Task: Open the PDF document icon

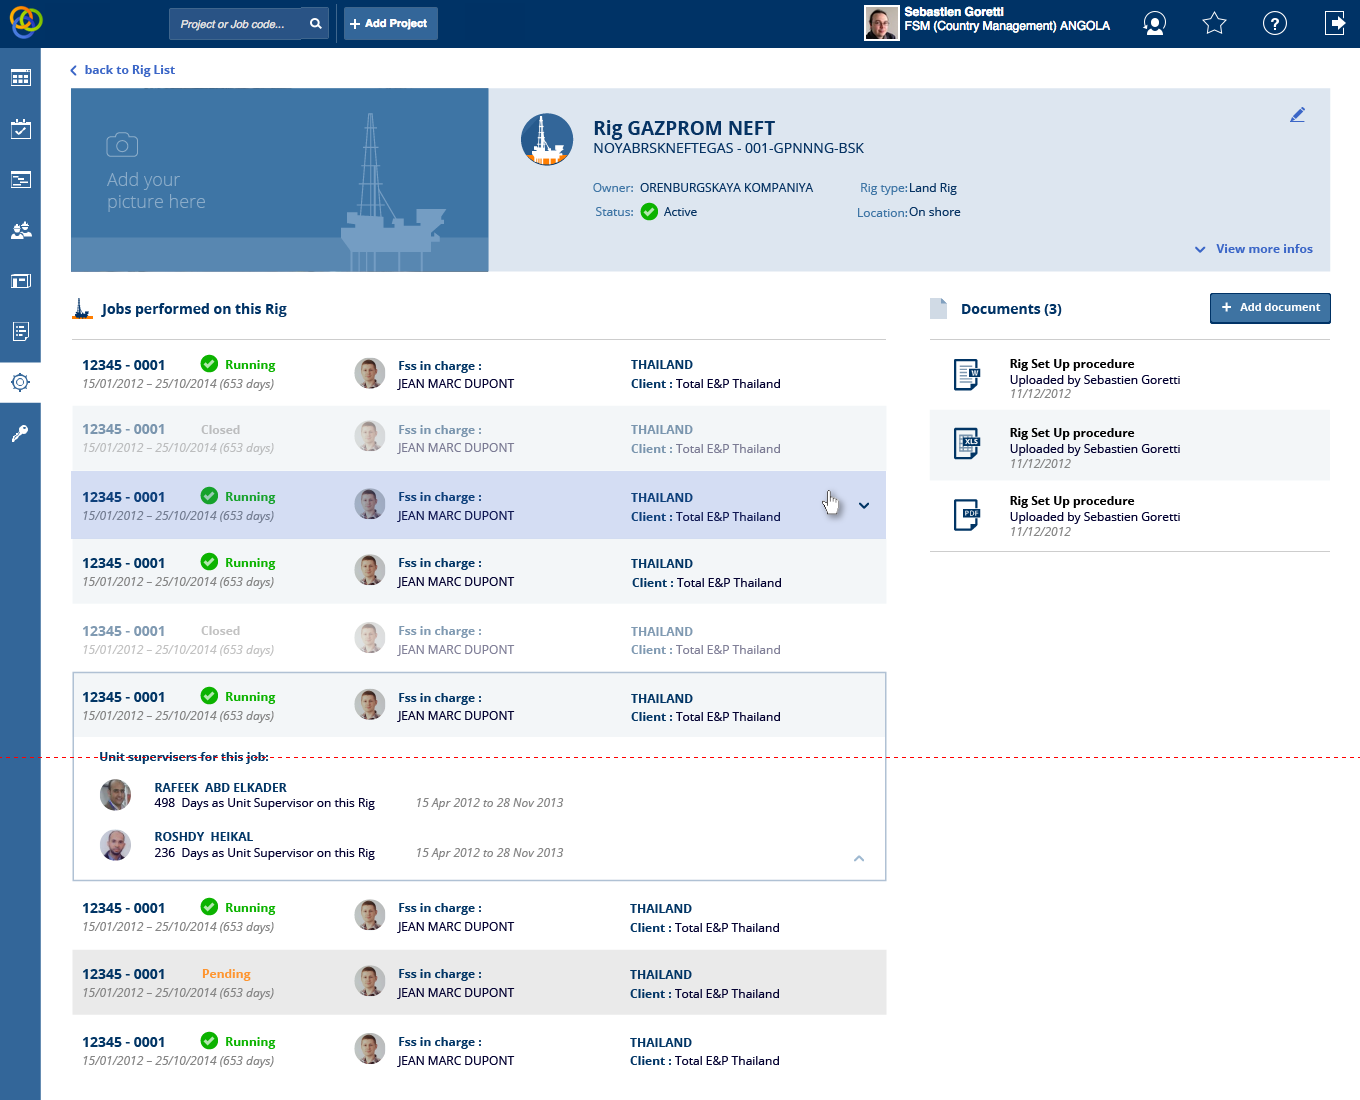Action: pos(967,515)
